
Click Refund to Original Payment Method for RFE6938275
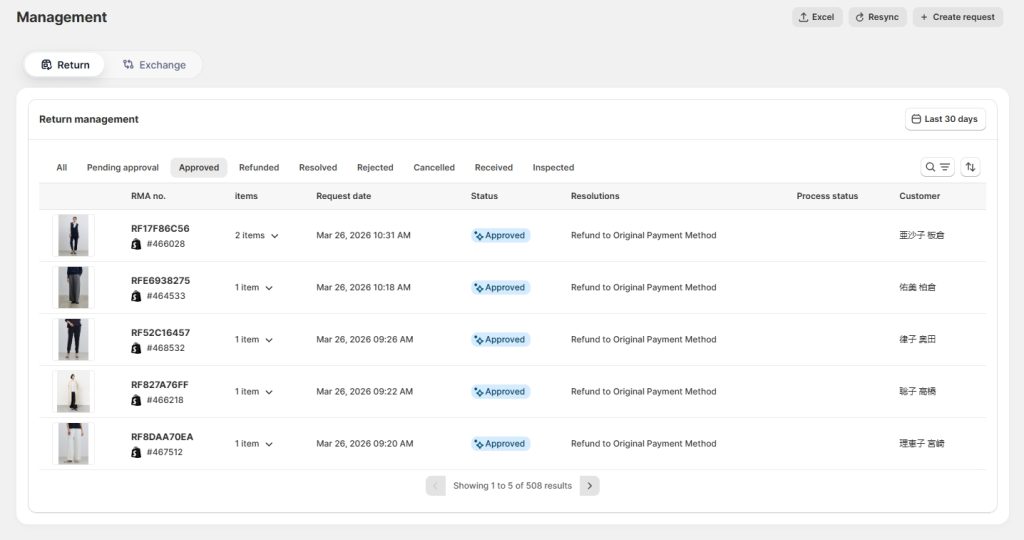(x=643, y=287)
